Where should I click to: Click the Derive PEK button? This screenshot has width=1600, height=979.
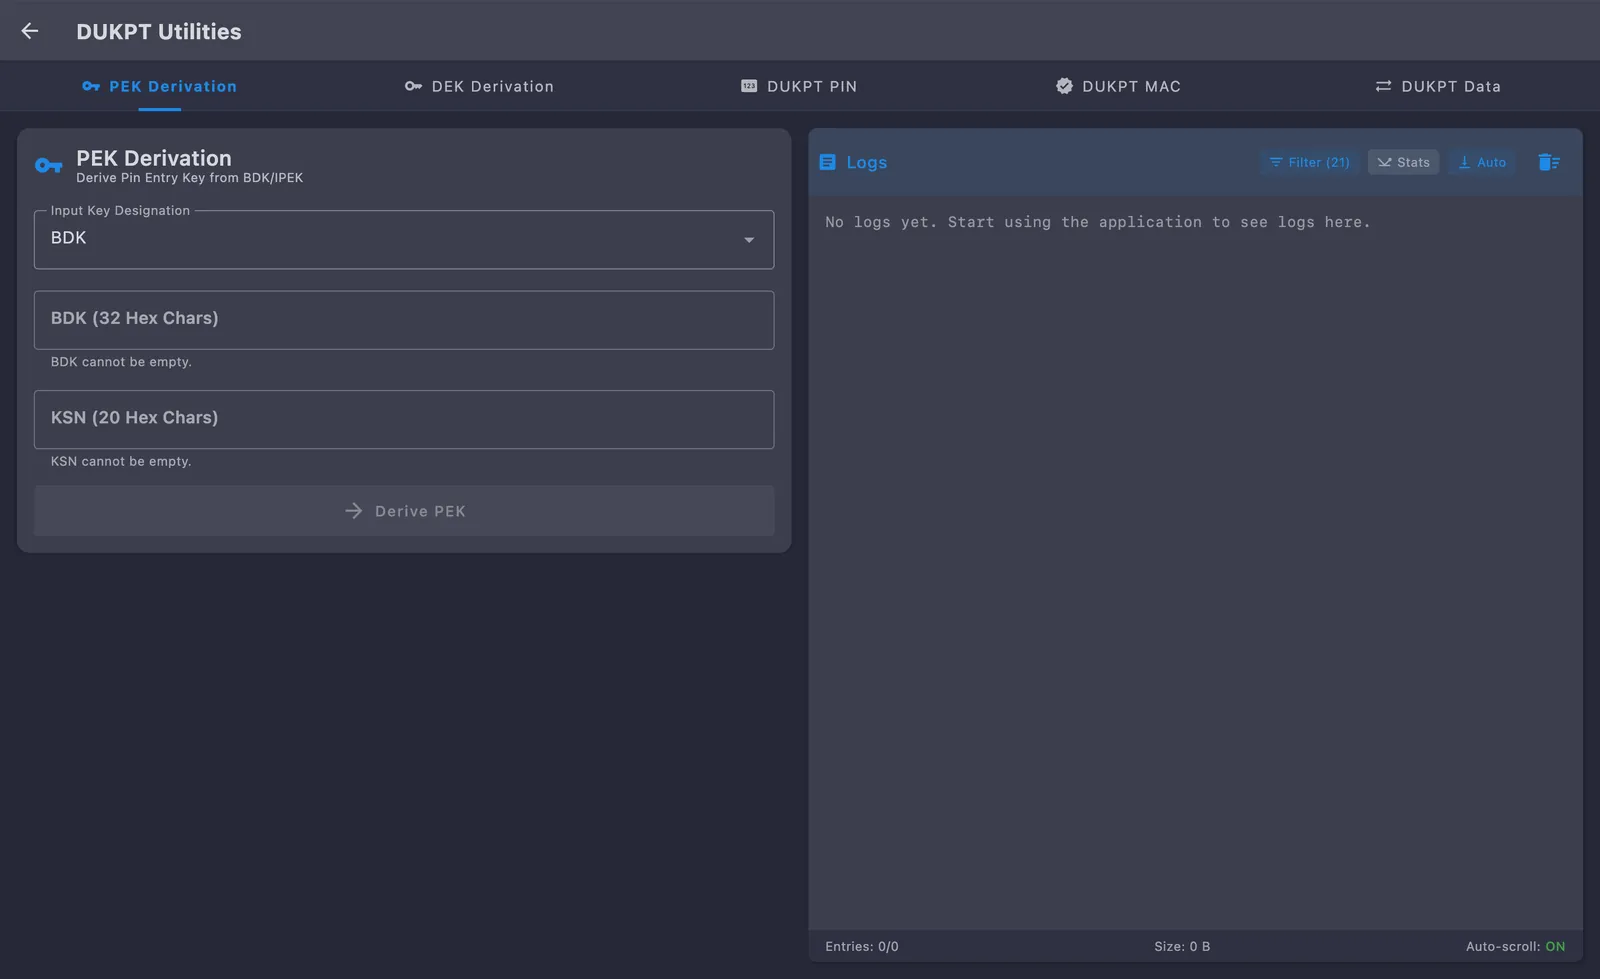point(404,511)
